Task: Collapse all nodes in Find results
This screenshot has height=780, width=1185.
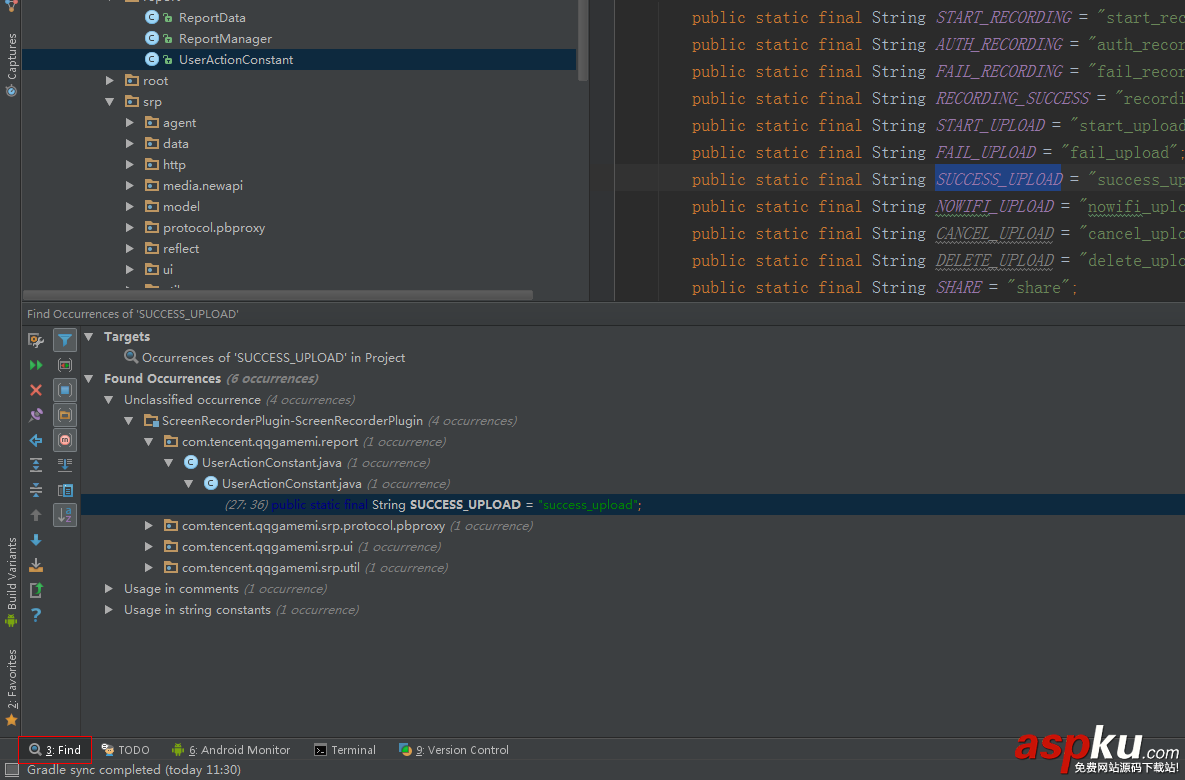Action: pos(36,490)
